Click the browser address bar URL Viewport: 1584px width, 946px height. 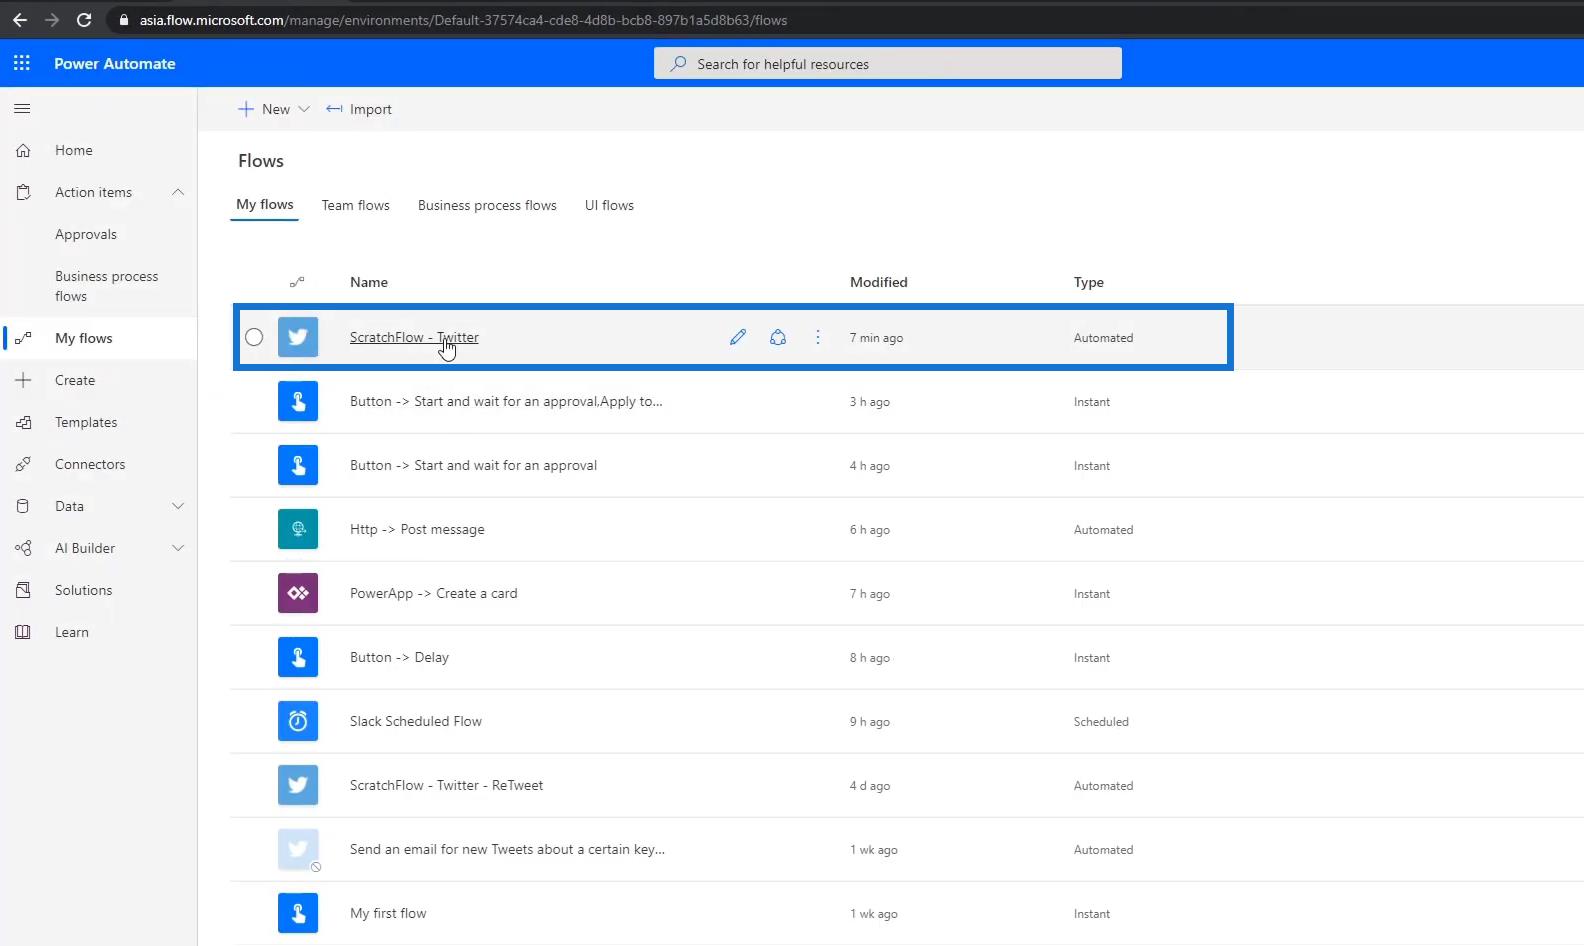(463, 20)
